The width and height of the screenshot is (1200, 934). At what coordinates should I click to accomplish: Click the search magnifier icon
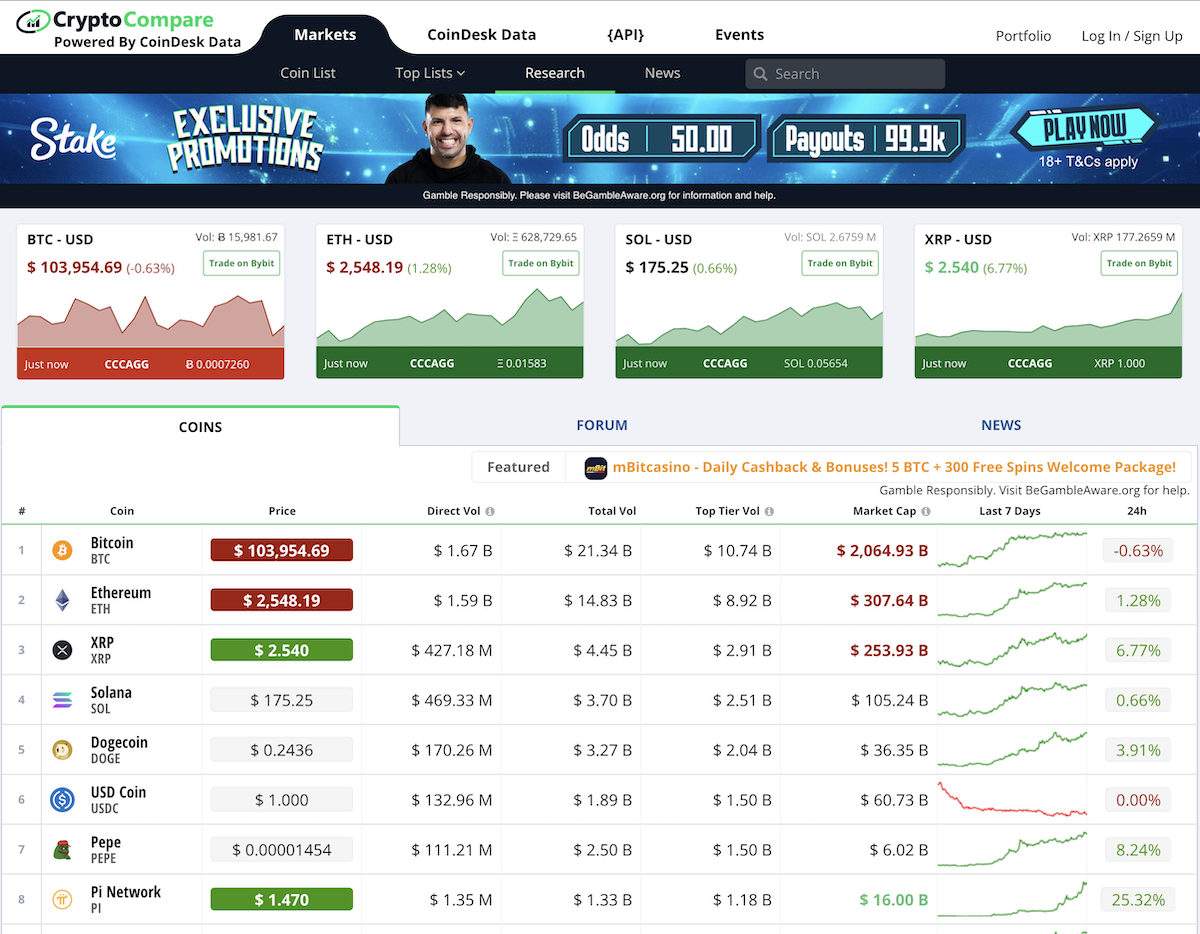pyautogui.click(x=762, y=74)
